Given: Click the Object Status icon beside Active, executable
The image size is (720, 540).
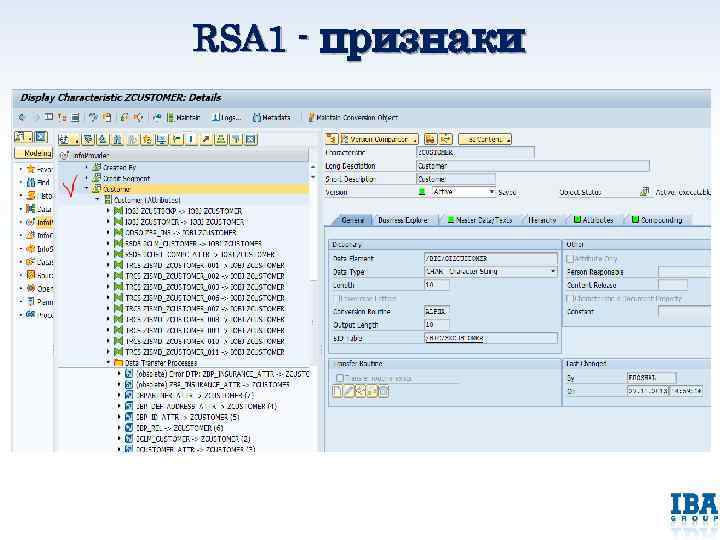Looking at the screenshot, I should [645, 192].
